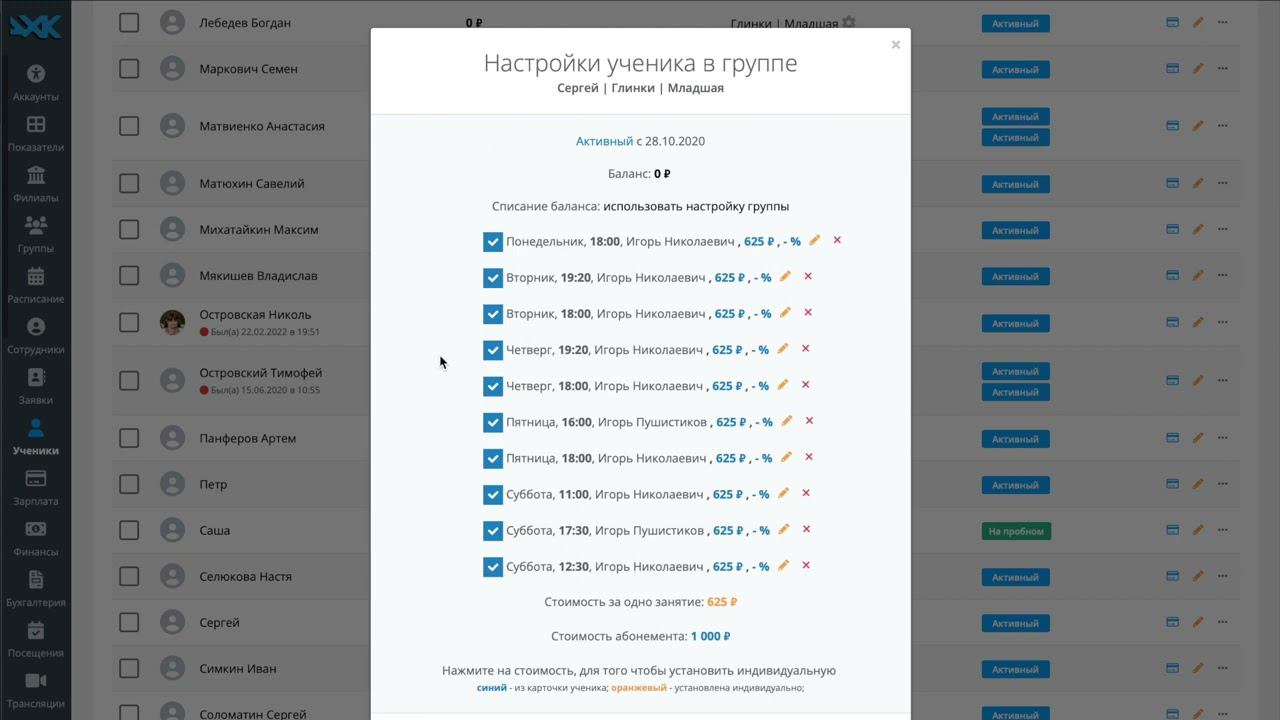Open Группы in the sidebar
This screenshot has width=1280, height=720.
tap(36, 234)
